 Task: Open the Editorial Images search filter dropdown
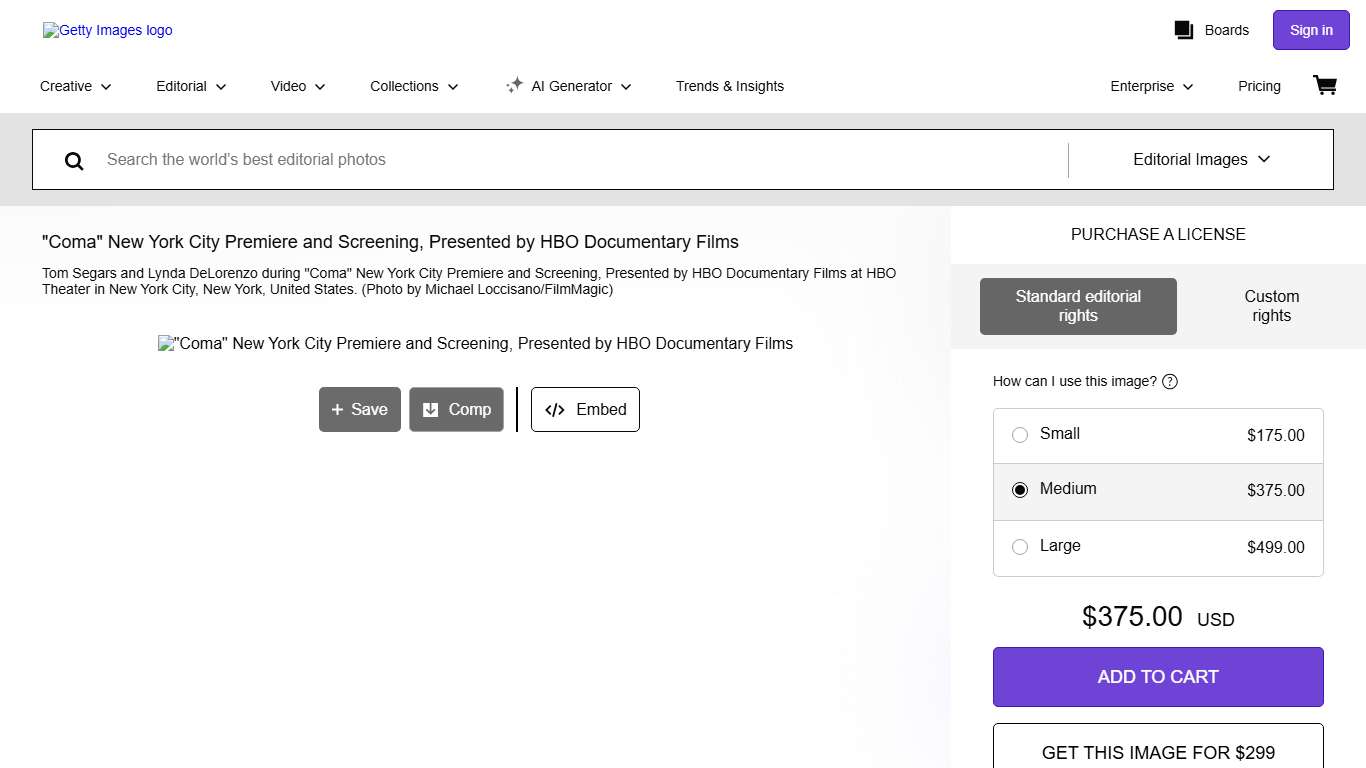click(1201, 159)
